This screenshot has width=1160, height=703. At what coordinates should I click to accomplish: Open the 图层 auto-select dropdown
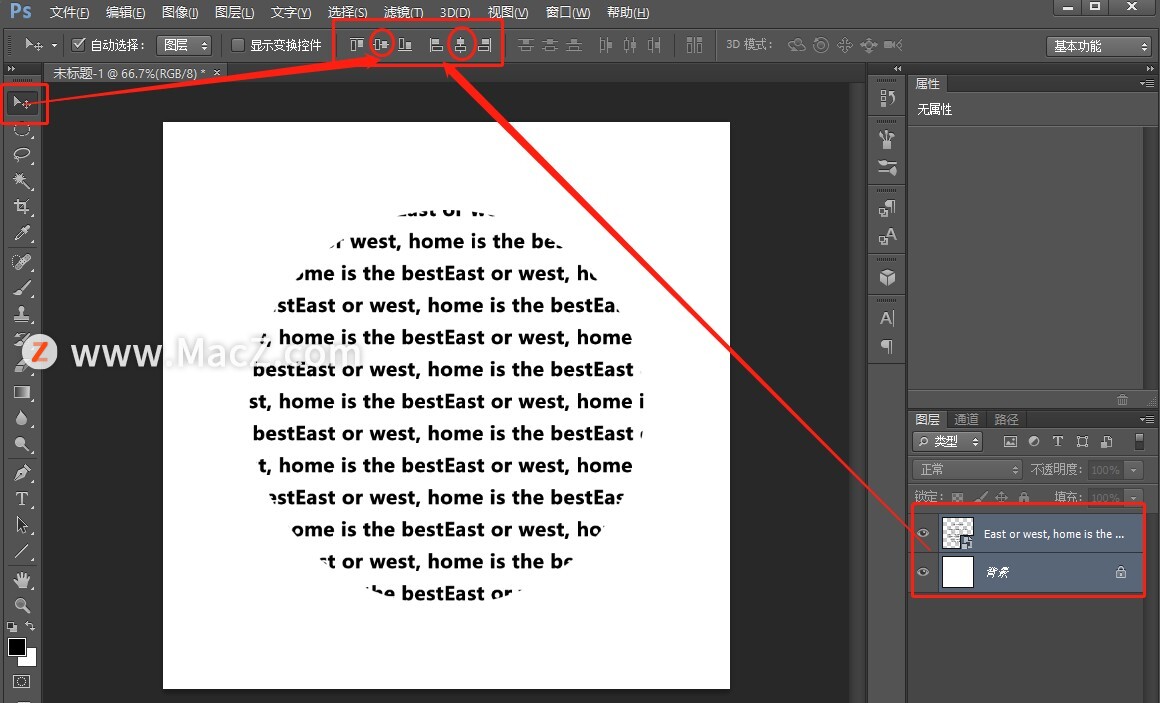click(x=184, y=45)
